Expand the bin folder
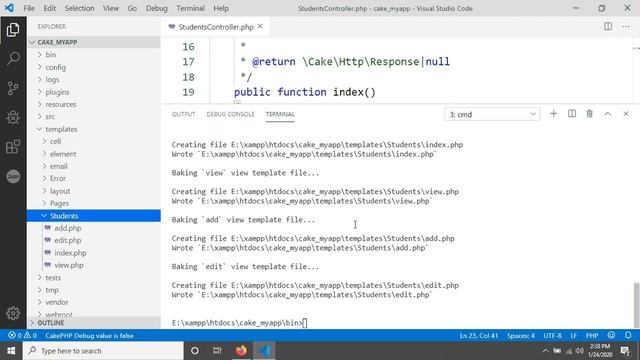 point(93,54)
